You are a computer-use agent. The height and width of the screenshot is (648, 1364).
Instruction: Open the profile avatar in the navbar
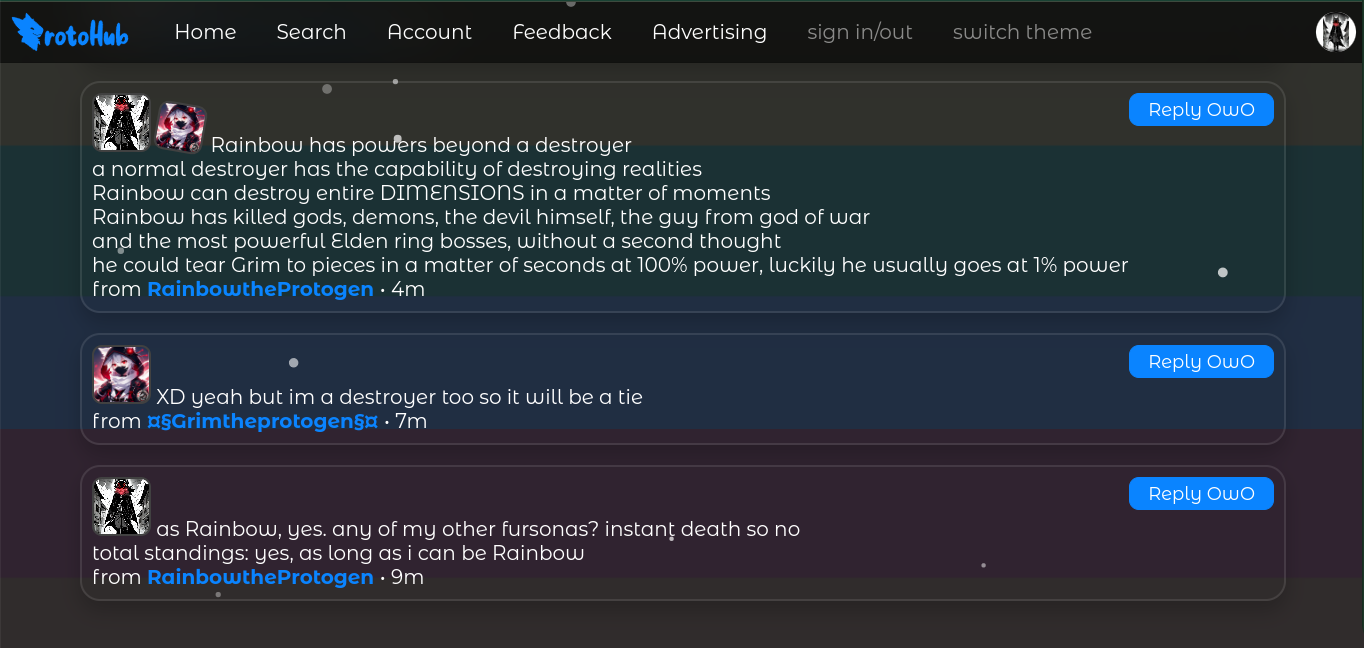pyautogui.click(x=1335, y=32)
